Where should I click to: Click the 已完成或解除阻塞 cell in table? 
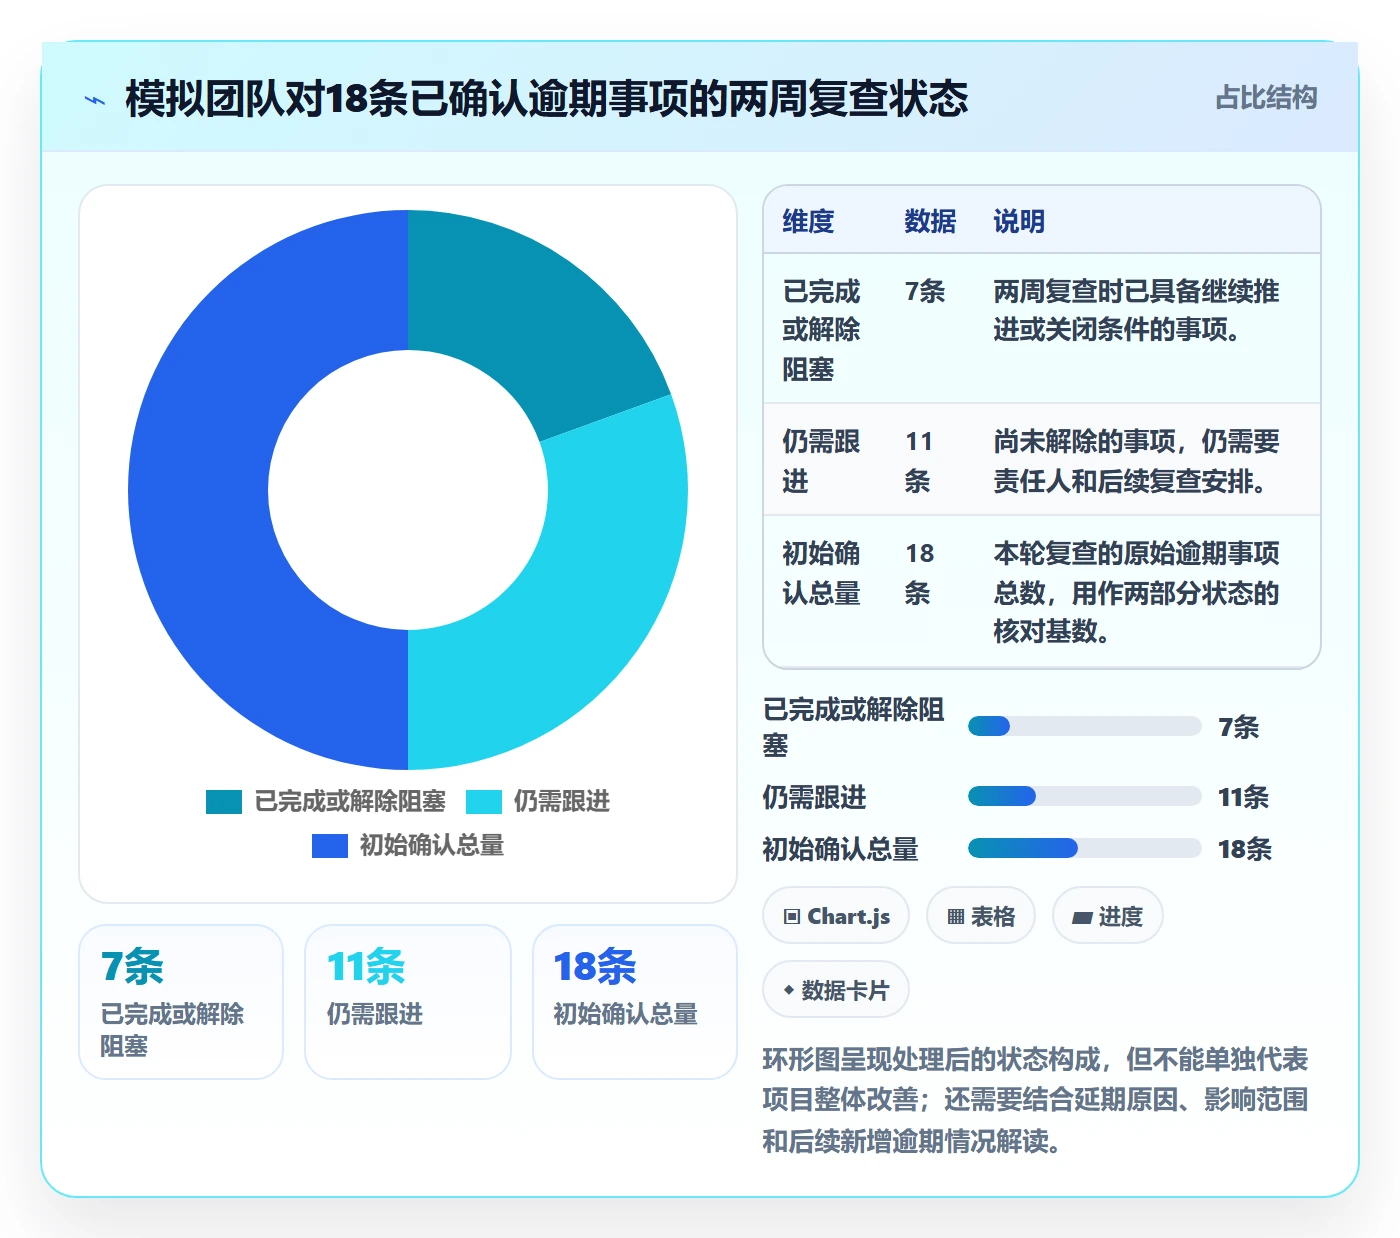click(824, 330)
